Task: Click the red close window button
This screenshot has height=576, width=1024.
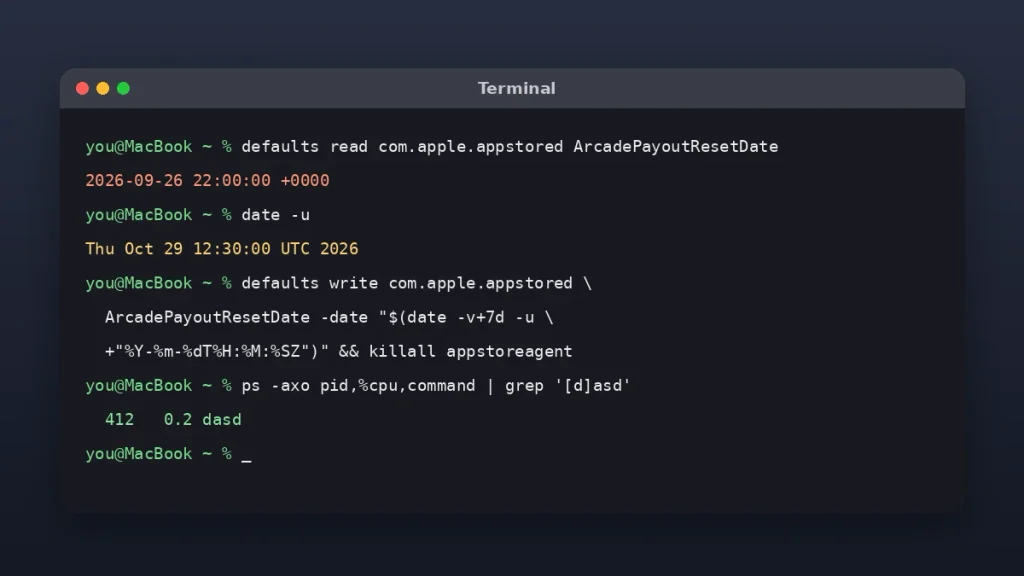Action: pos(82,88)
